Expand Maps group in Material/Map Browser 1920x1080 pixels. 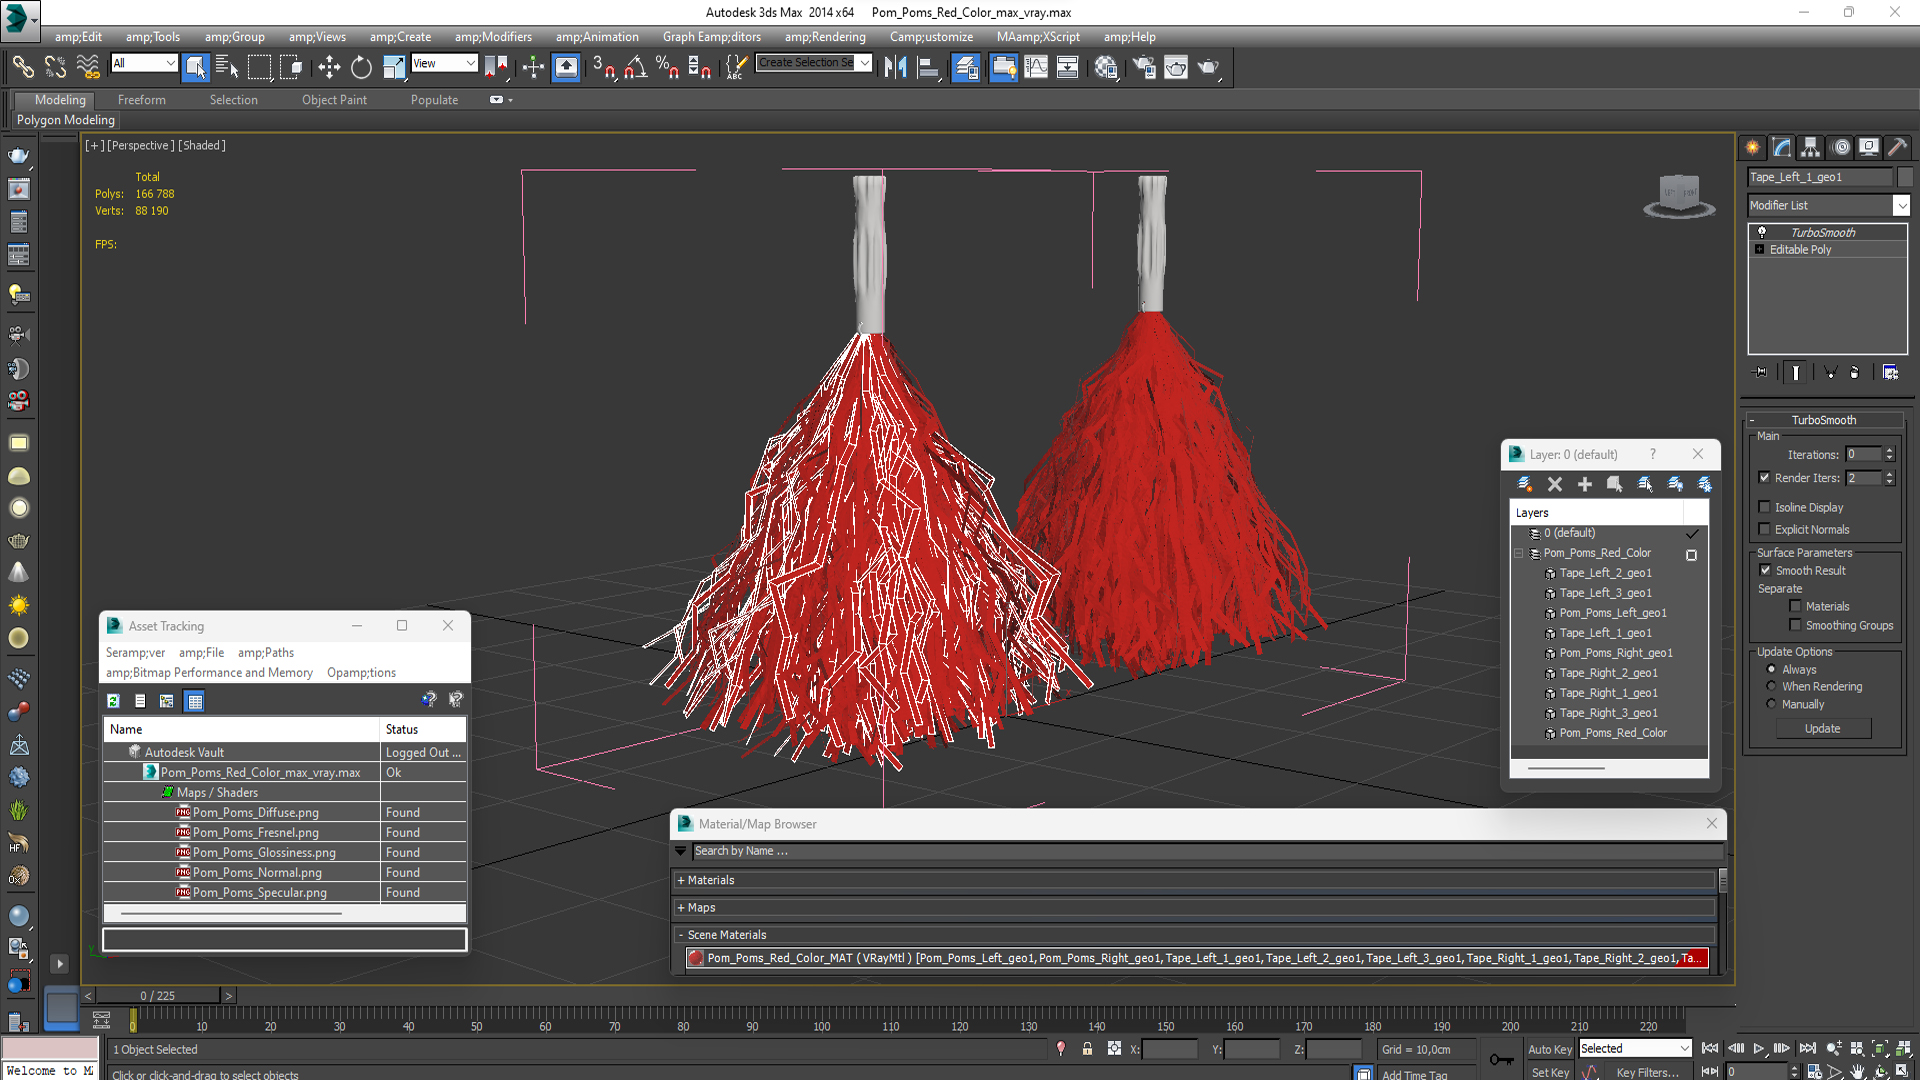click(681, 907)
